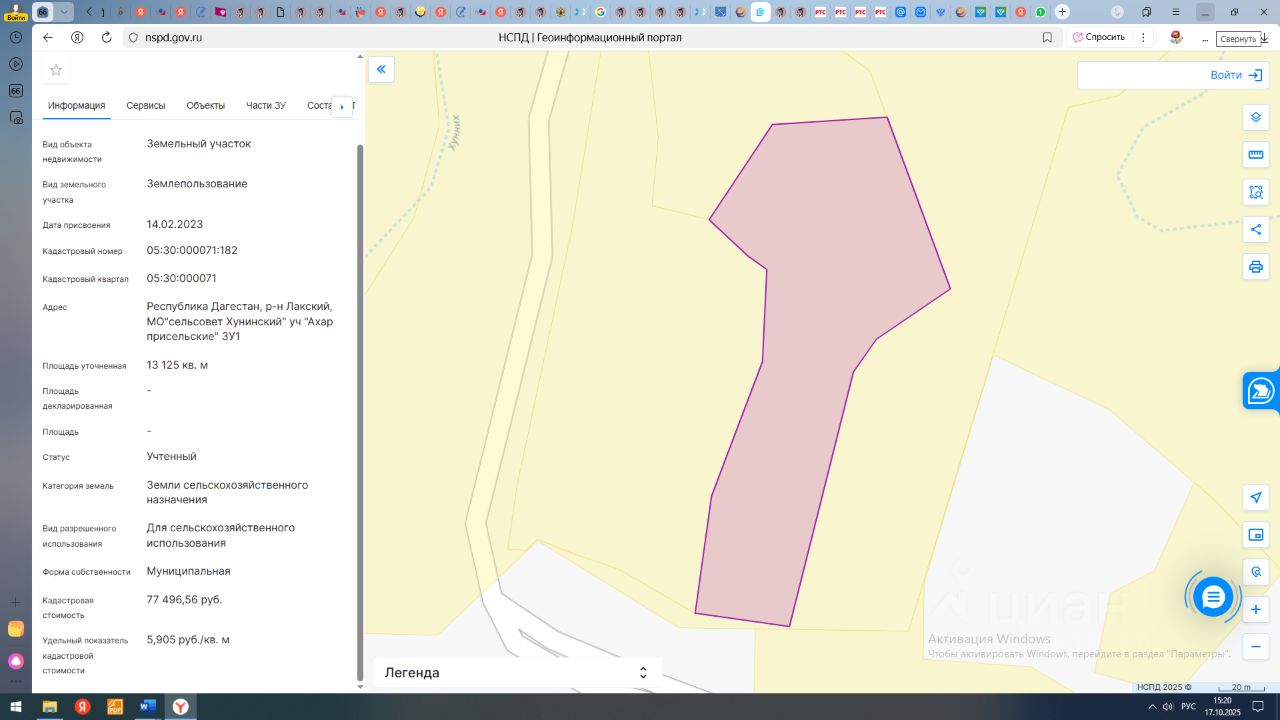This screenshot has width=1280, height=720.
Task: Expand the Легенда panel
Action: [517, 673]
